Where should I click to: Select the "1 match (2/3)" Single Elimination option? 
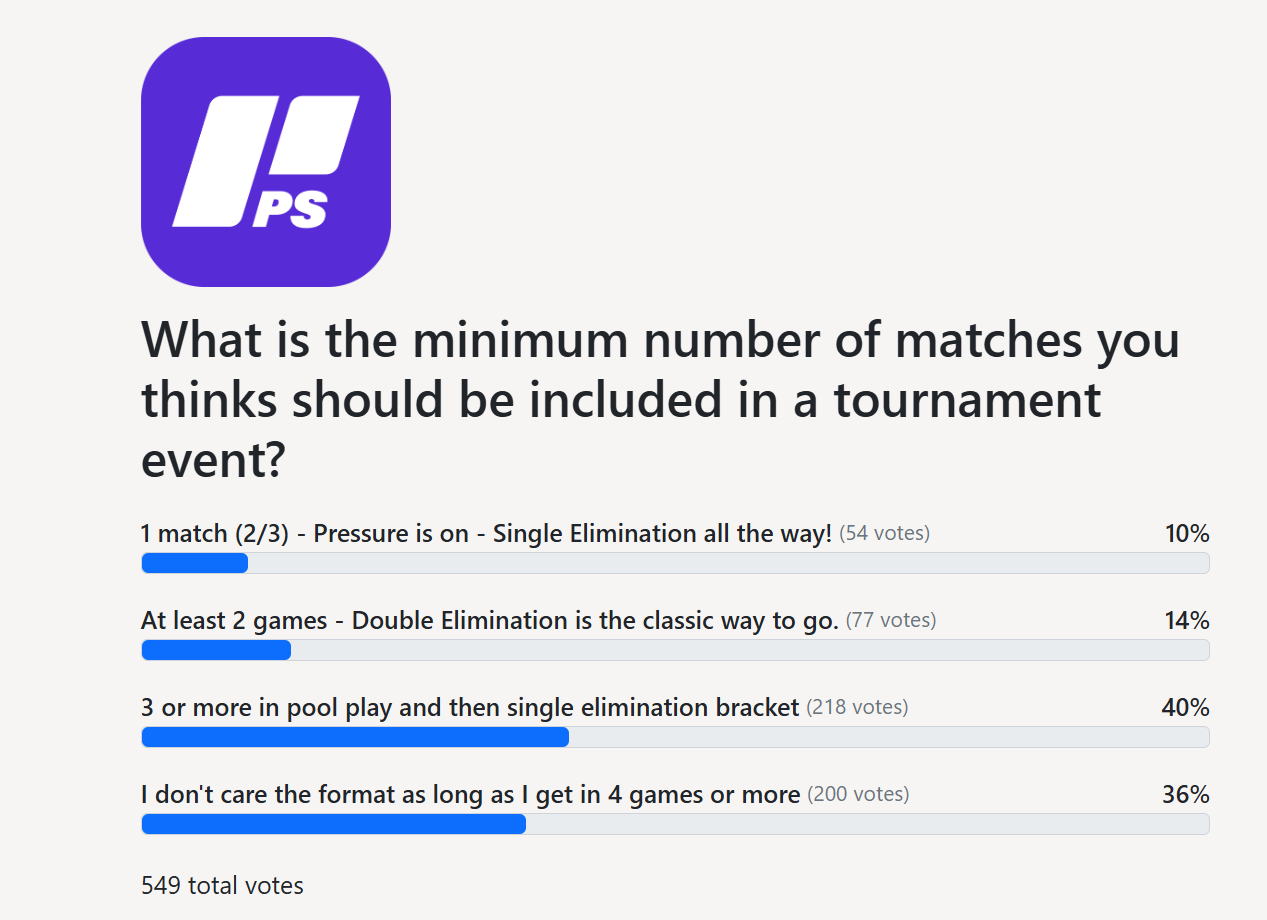[486, 534]
